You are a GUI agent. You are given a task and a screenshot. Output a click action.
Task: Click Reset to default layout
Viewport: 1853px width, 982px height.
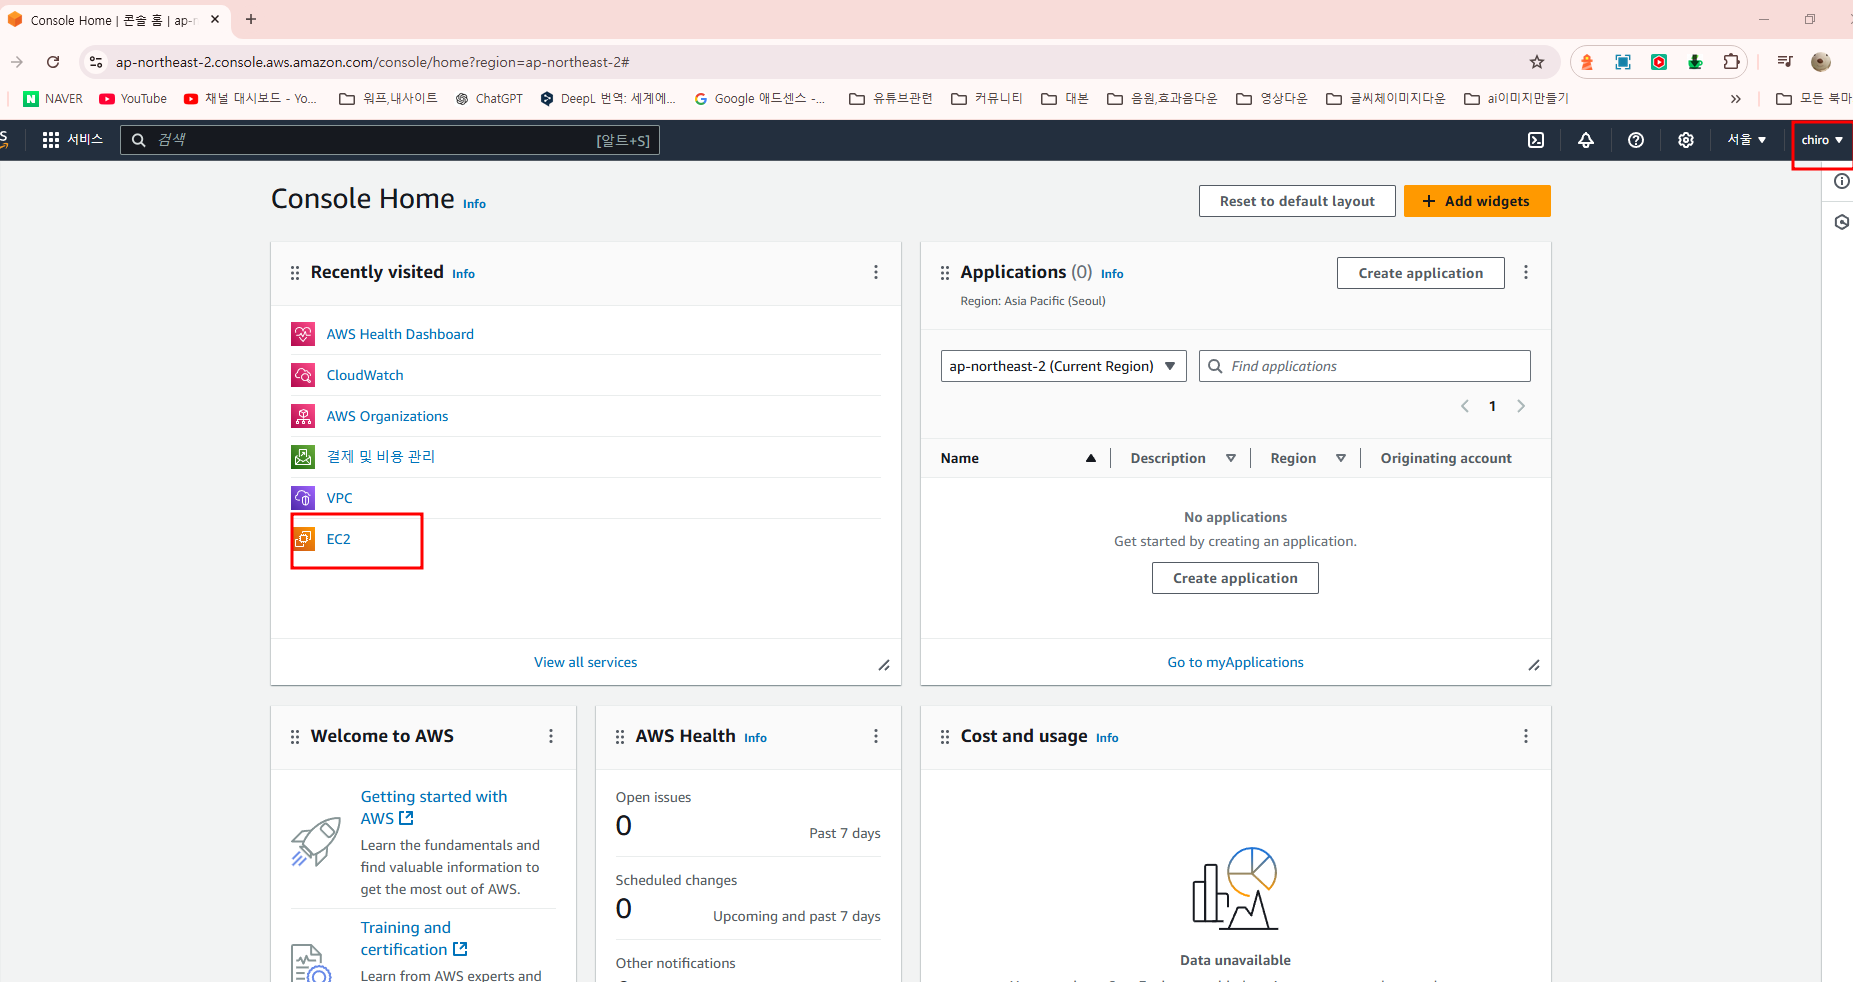click(1297, 201)
